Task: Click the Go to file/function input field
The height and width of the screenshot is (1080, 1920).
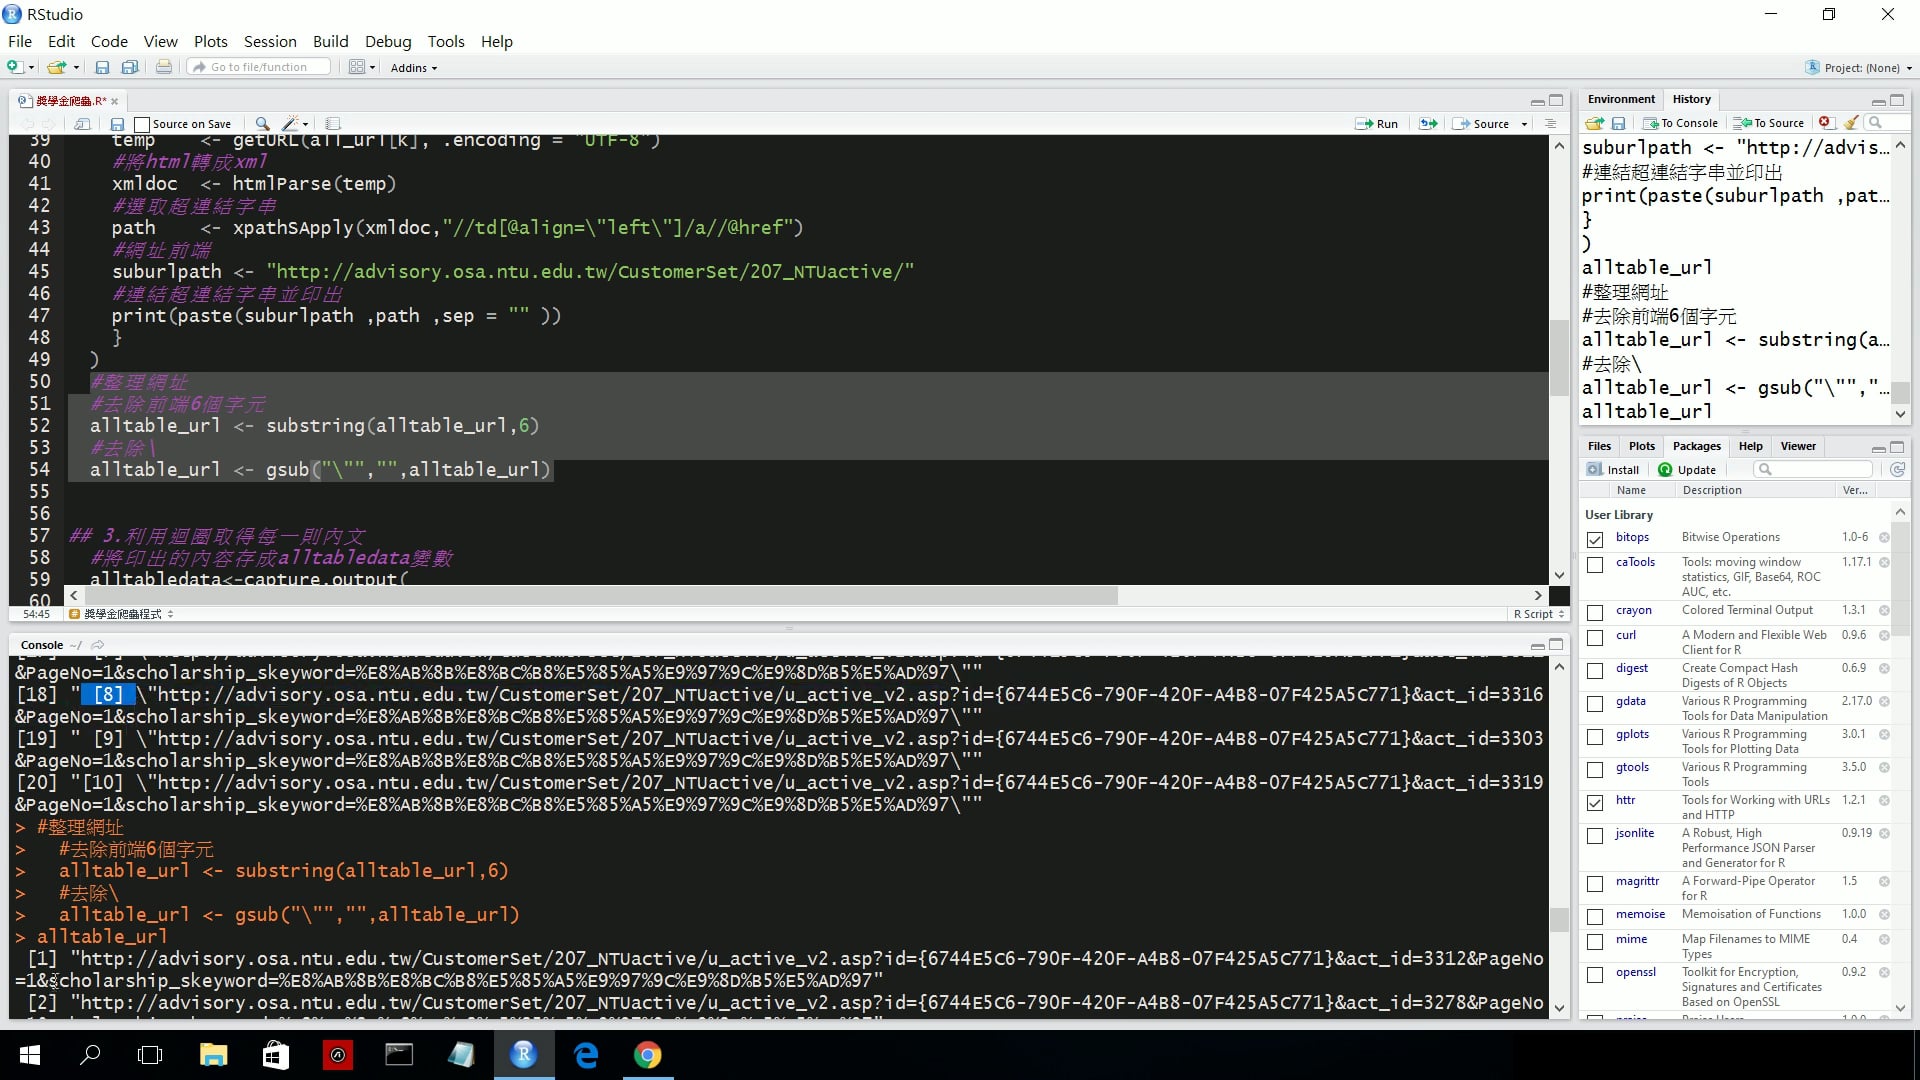Action: pos(260,67)
